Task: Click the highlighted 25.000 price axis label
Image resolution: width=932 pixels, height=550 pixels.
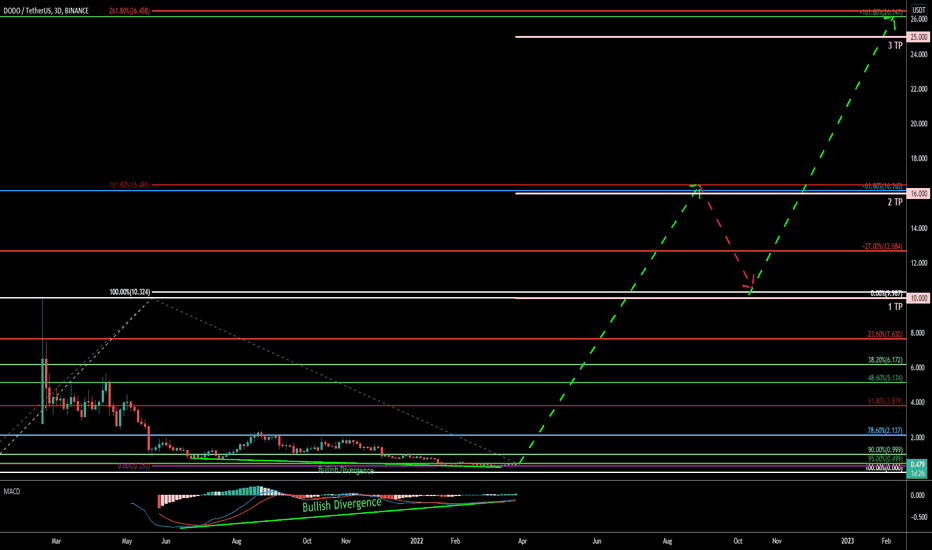Action: 919,37
